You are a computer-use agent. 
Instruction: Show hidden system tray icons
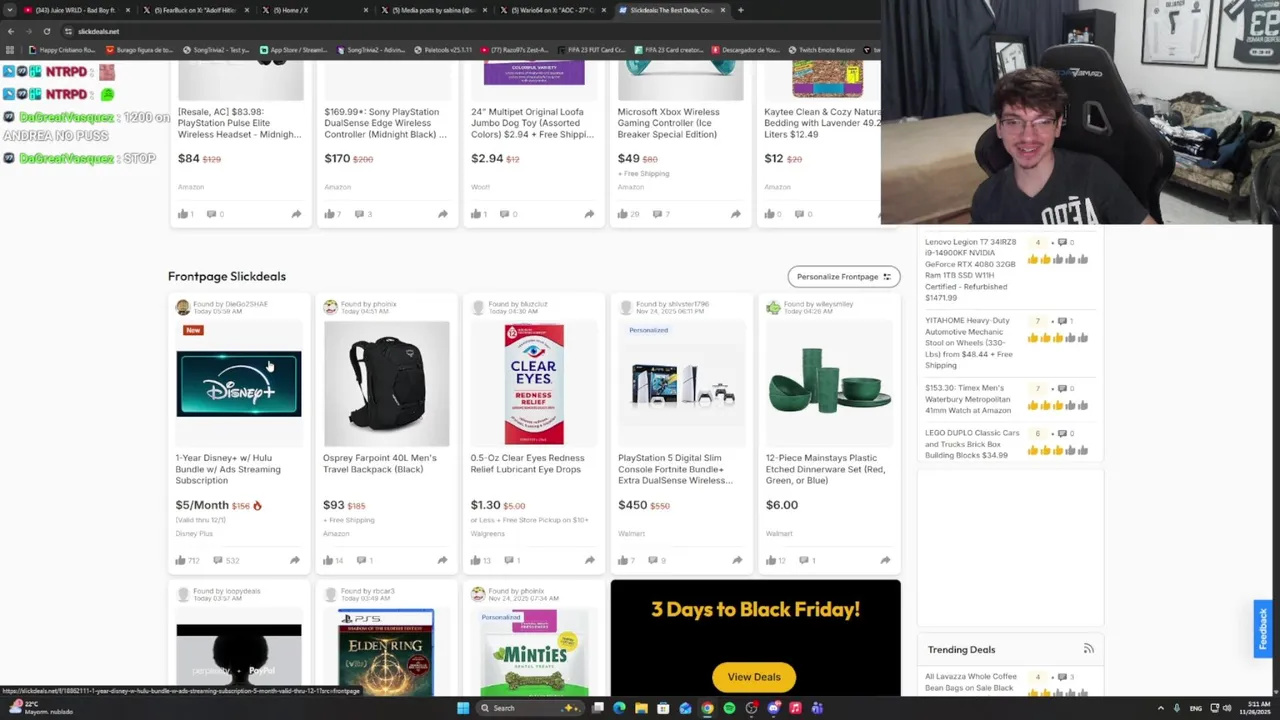[x=1160, y=708]
